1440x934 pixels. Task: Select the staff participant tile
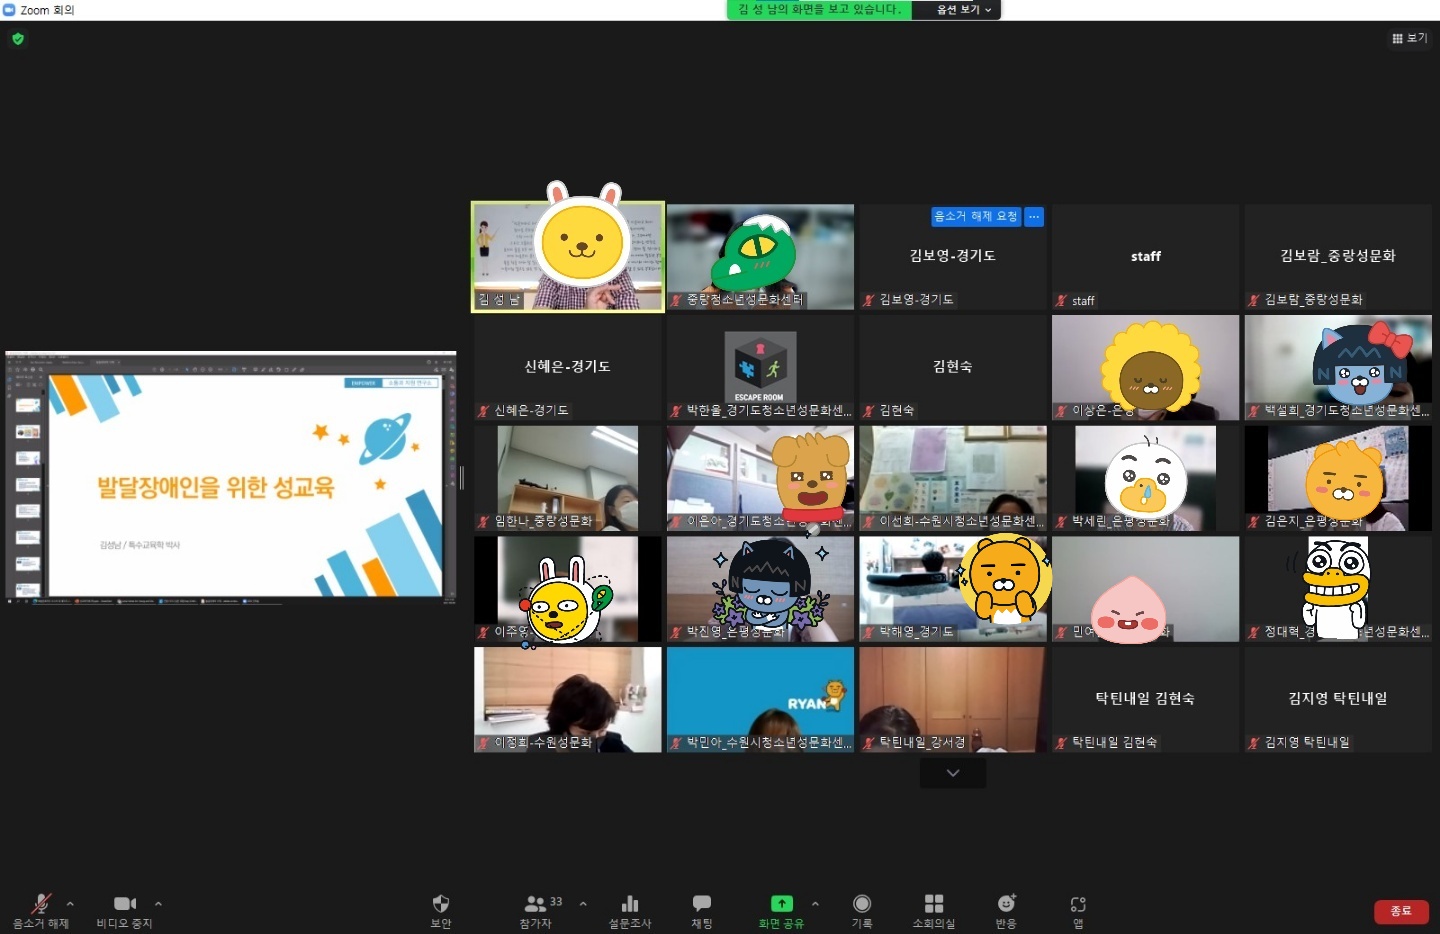[1145, 257]
